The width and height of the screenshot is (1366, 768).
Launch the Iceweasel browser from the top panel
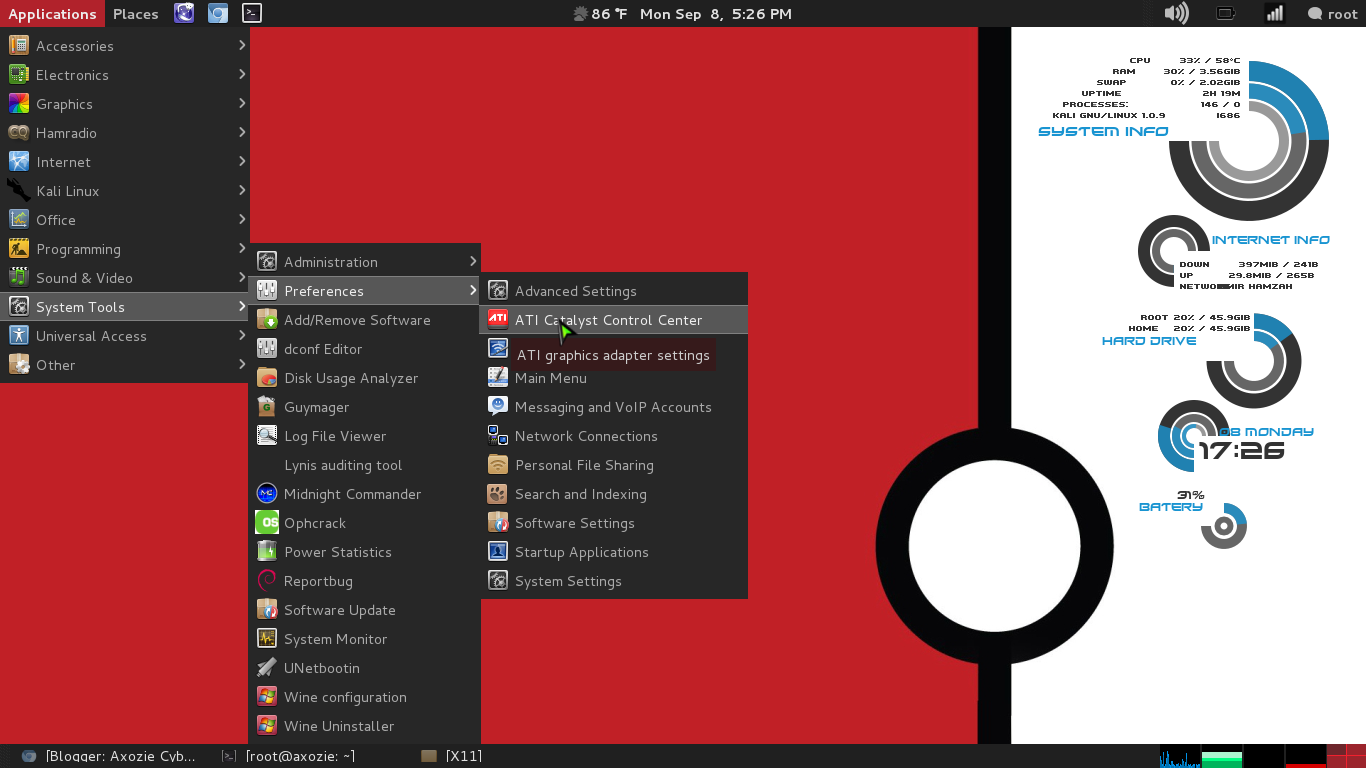point(184,13)
